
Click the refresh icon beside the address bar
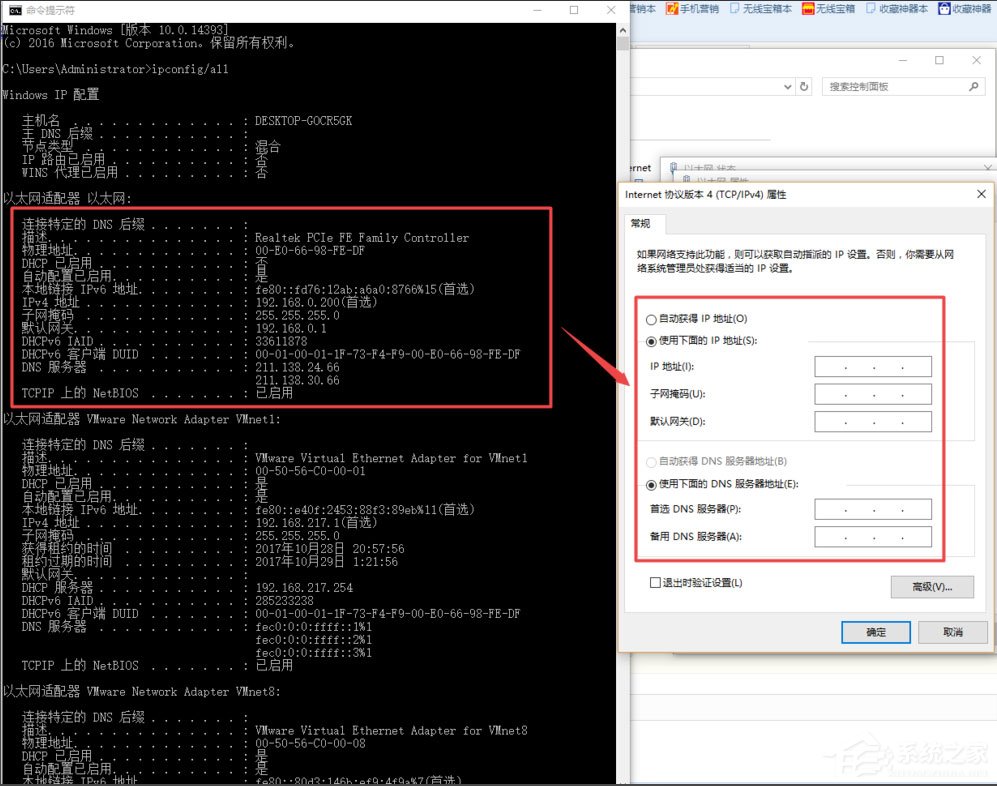click(804, 87)
